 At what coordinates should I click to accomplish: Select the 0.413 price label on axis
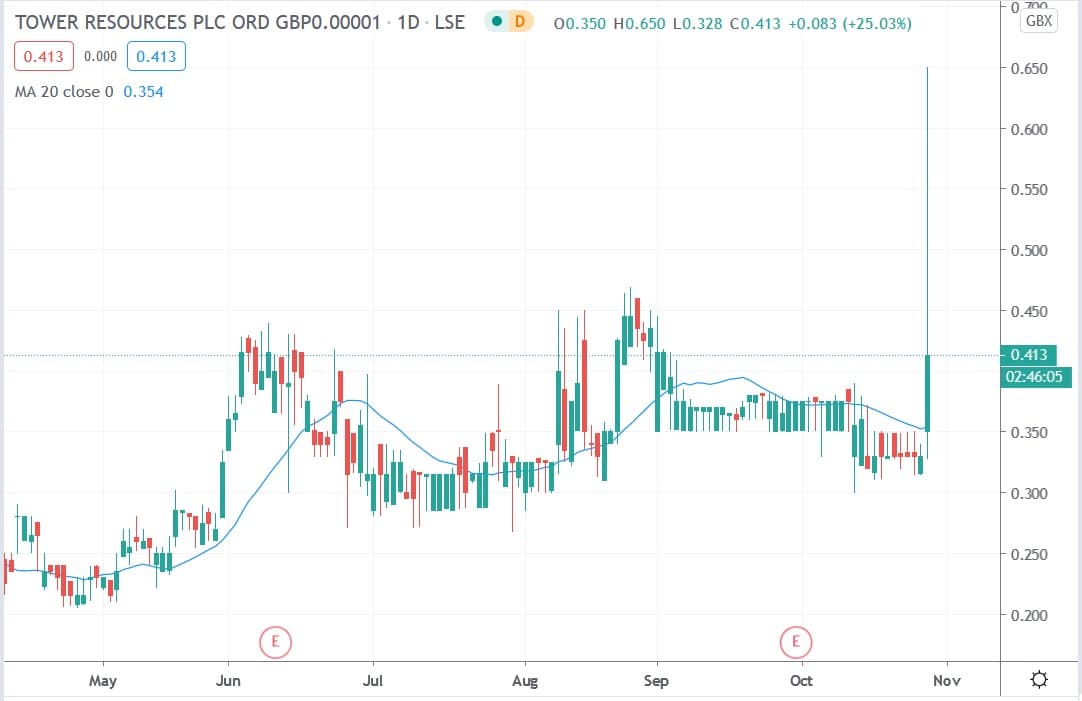(1031, 355)
